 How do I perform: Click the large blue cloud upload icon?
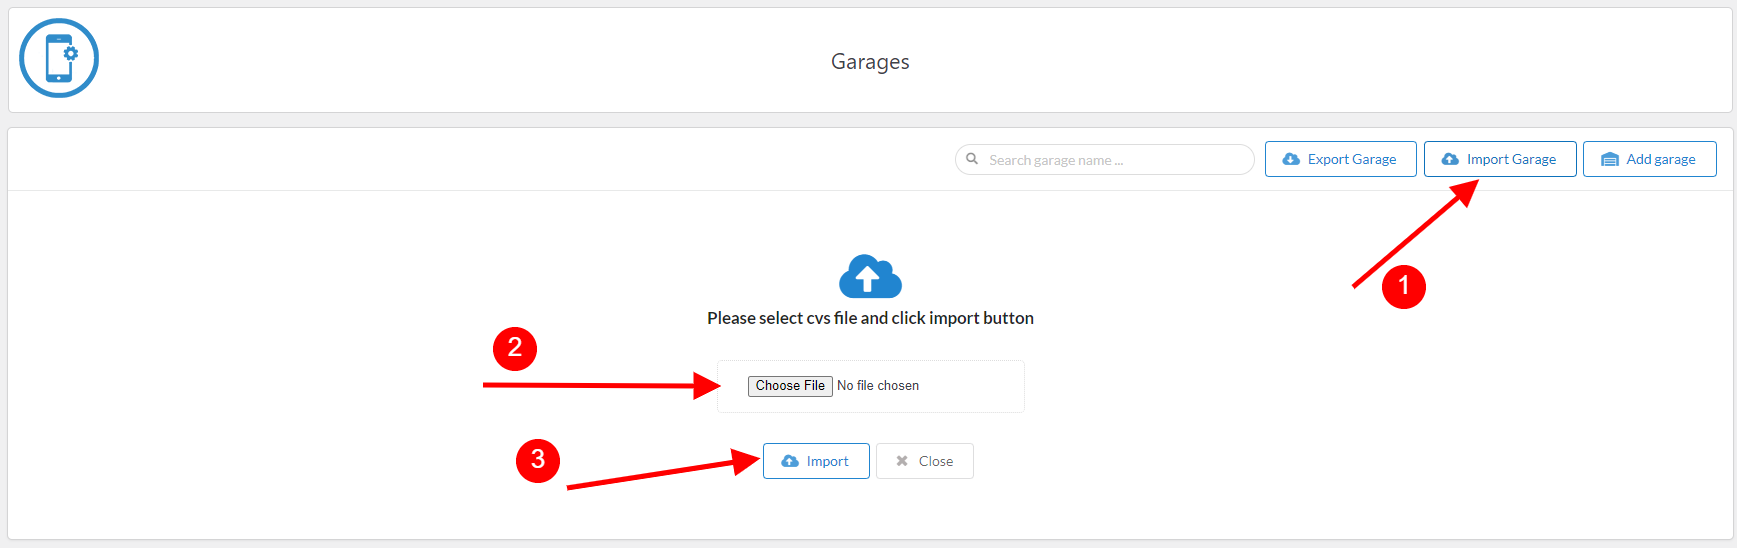pos(870,276)
